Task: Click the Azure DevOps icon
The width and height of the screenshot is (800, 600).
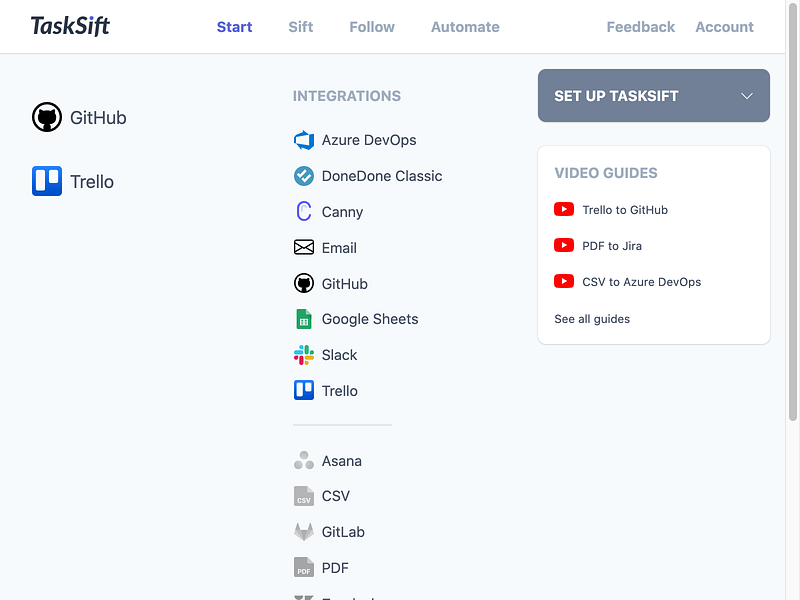Action: click(304, 140)
